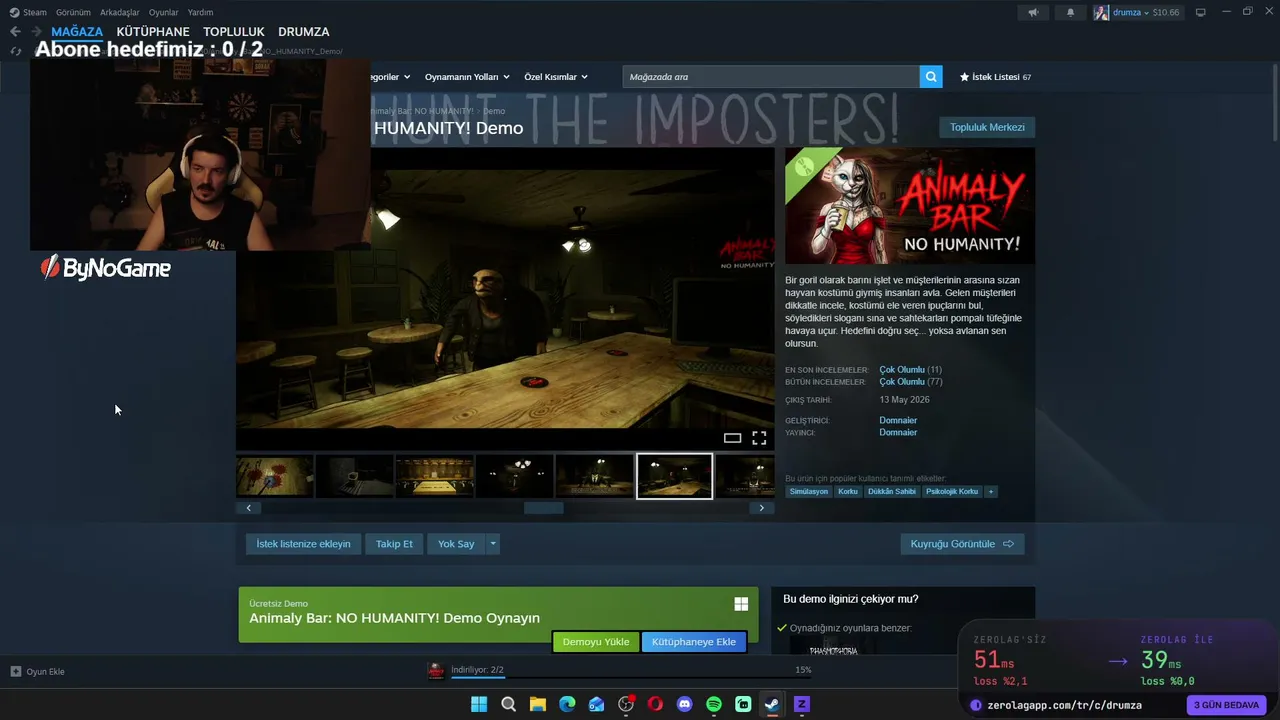Open Windows taskbar search
Screen dimensions: 1280x720
(x=508, y=704)
